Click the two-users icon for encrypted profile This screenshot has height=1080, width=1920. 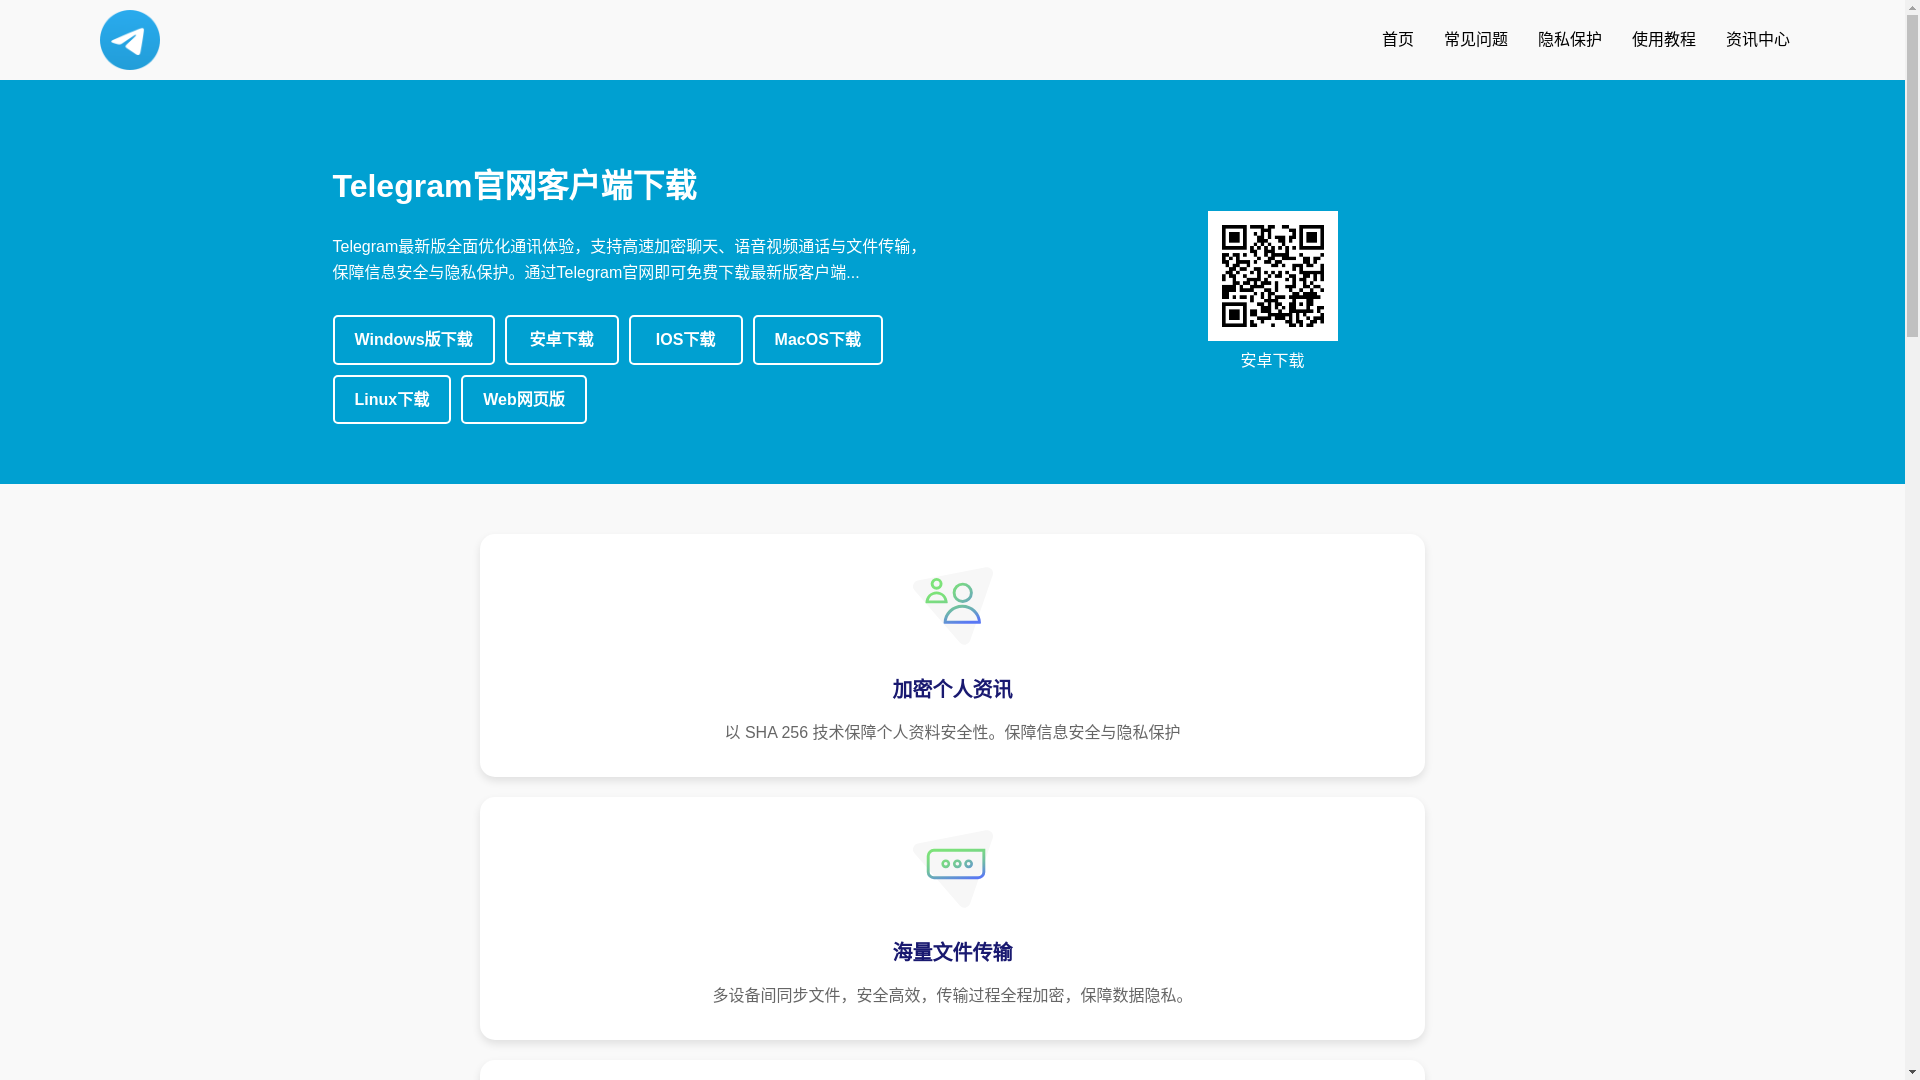(952, 605)
